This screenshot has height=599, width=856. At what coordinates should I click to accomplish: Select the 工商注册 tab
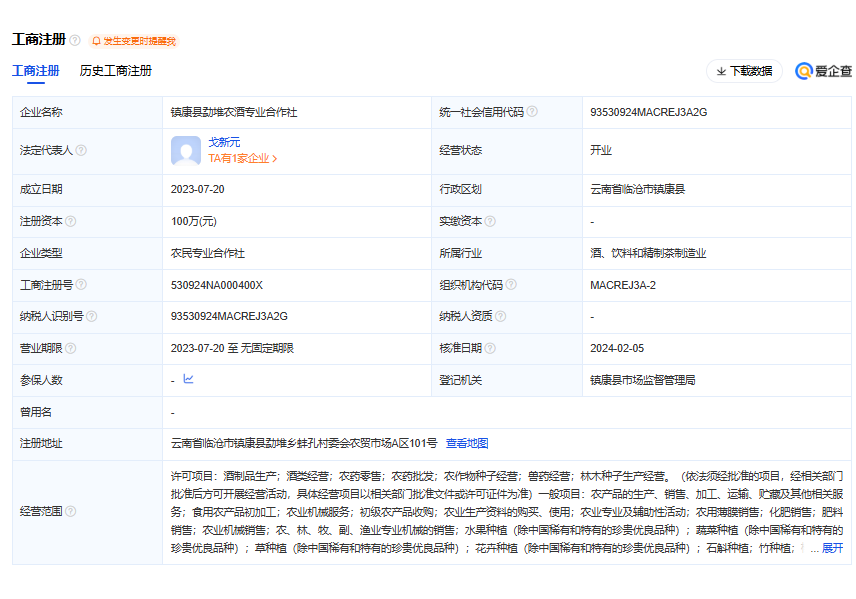coord(35,71)
